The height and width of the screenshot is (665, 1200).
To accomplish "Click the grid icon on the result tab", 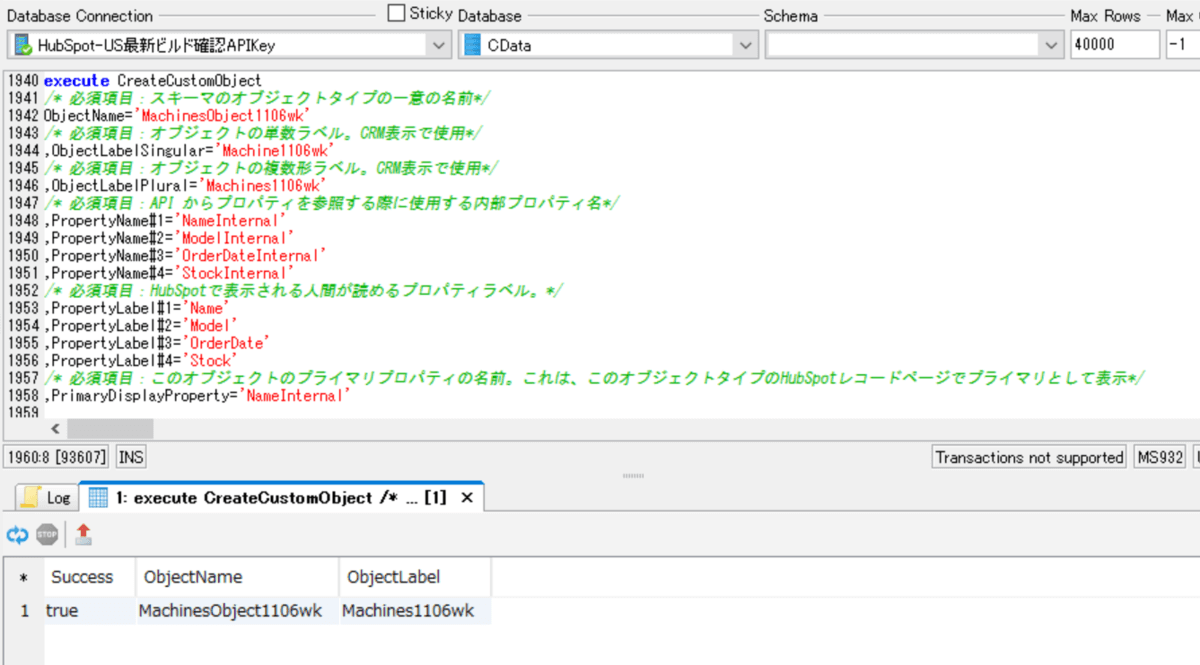I will point(98,497).
